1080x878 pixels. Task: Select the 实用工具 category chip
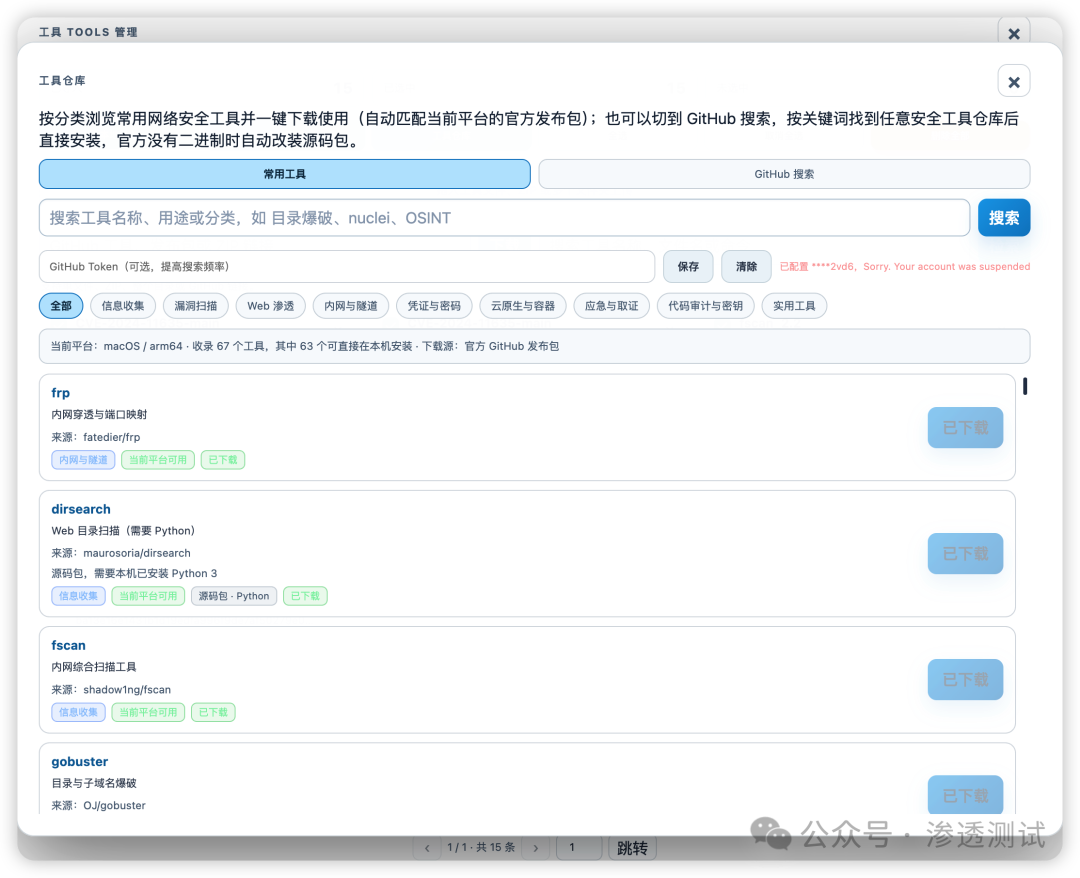[794, 306]
